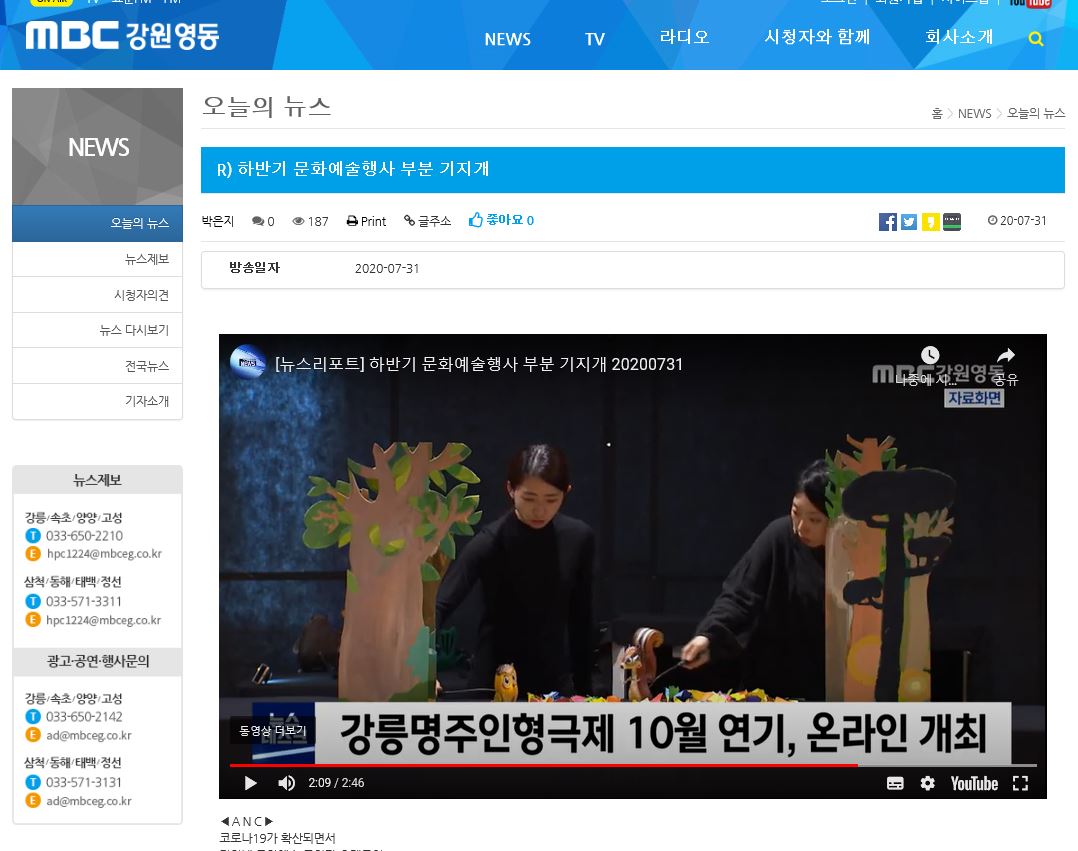Click the author name 박은지
Image resolution: width=1078 pixels, height=851 pixels.
click(x=218, y=221)
